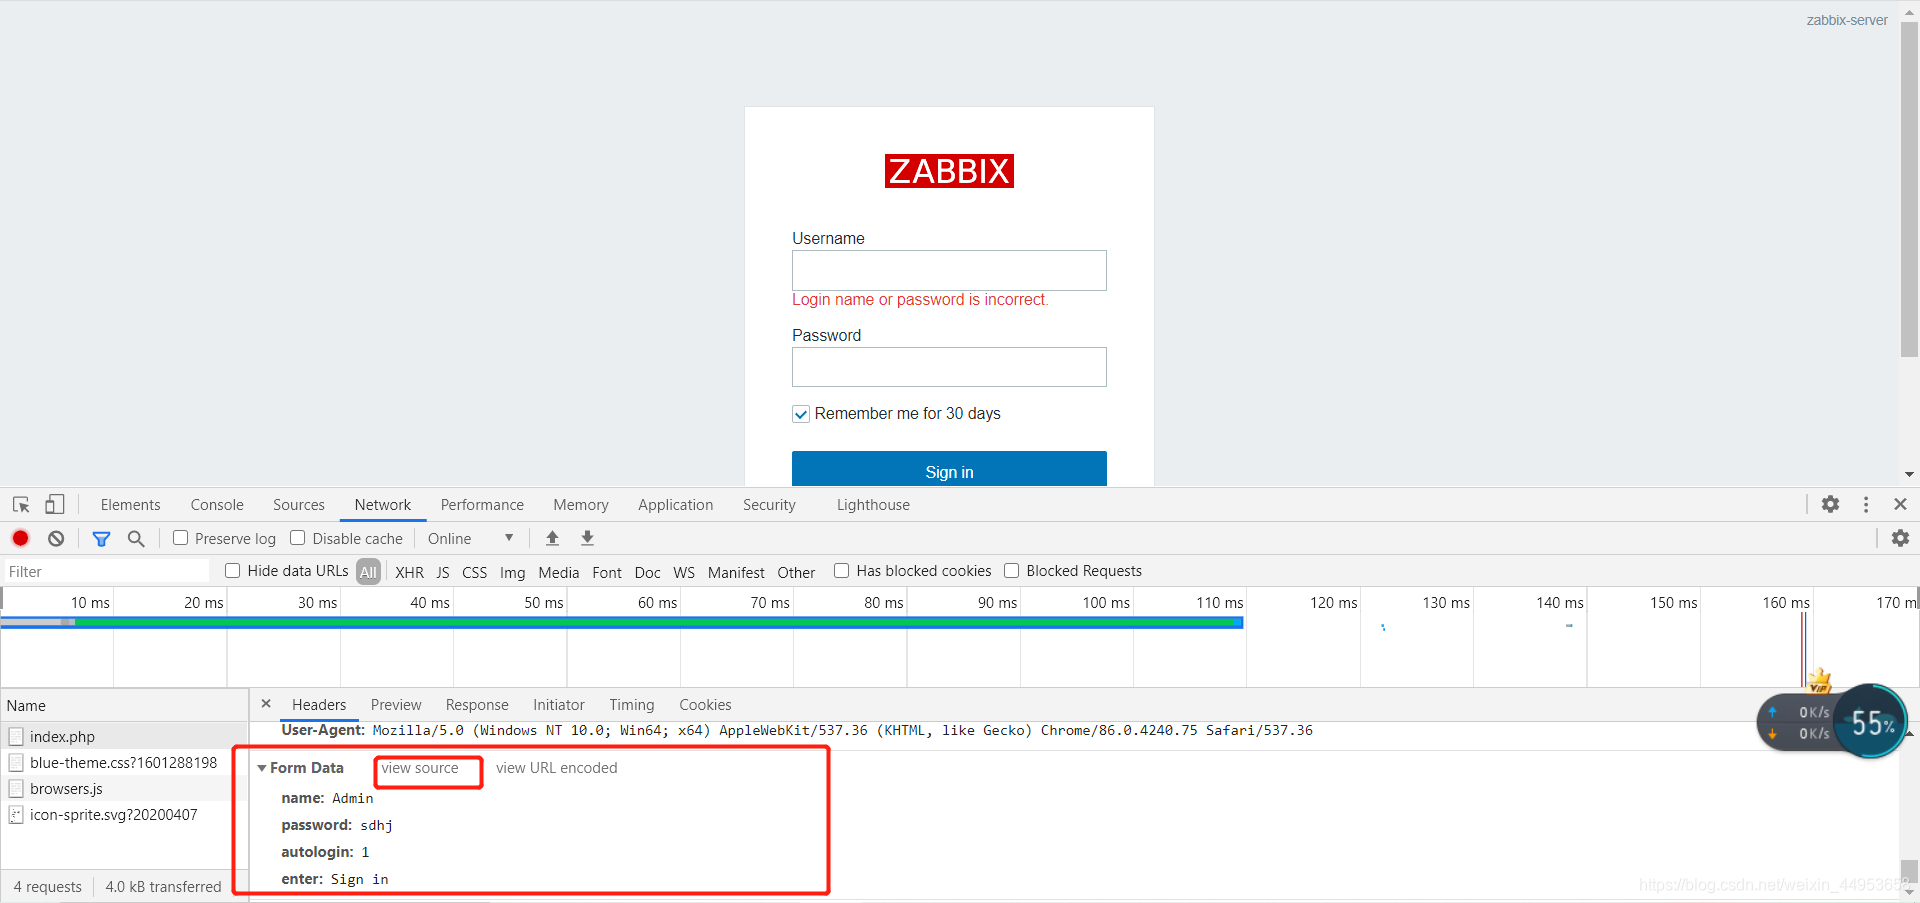Screen dimensions: 1920x903
Task: Click view source for Form Data
Action: coord(420,768)
